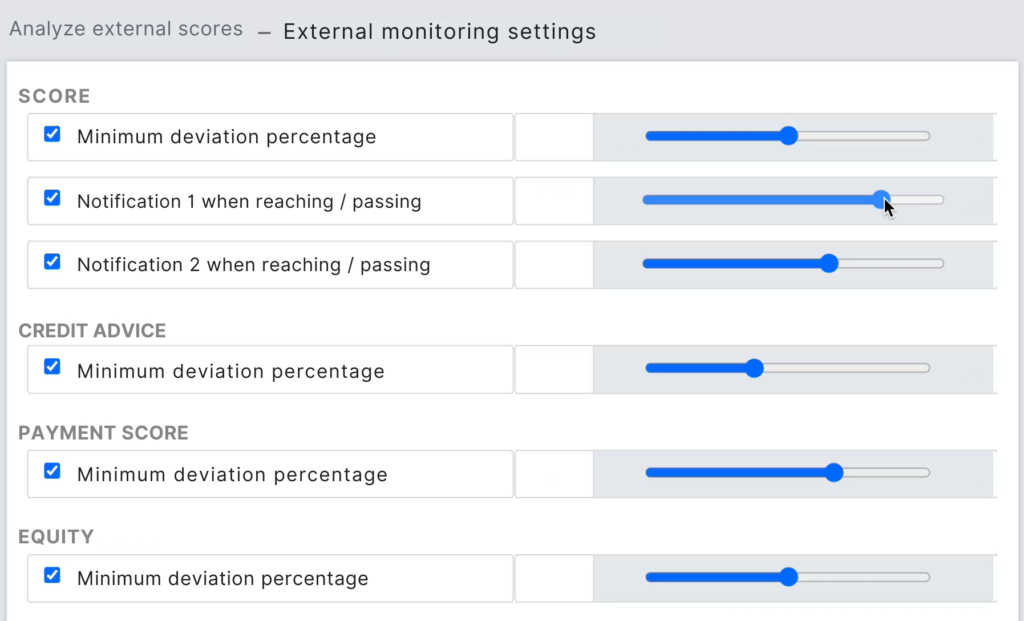Disable Notification 2 when reaching / passing

(x=53, y=263)
